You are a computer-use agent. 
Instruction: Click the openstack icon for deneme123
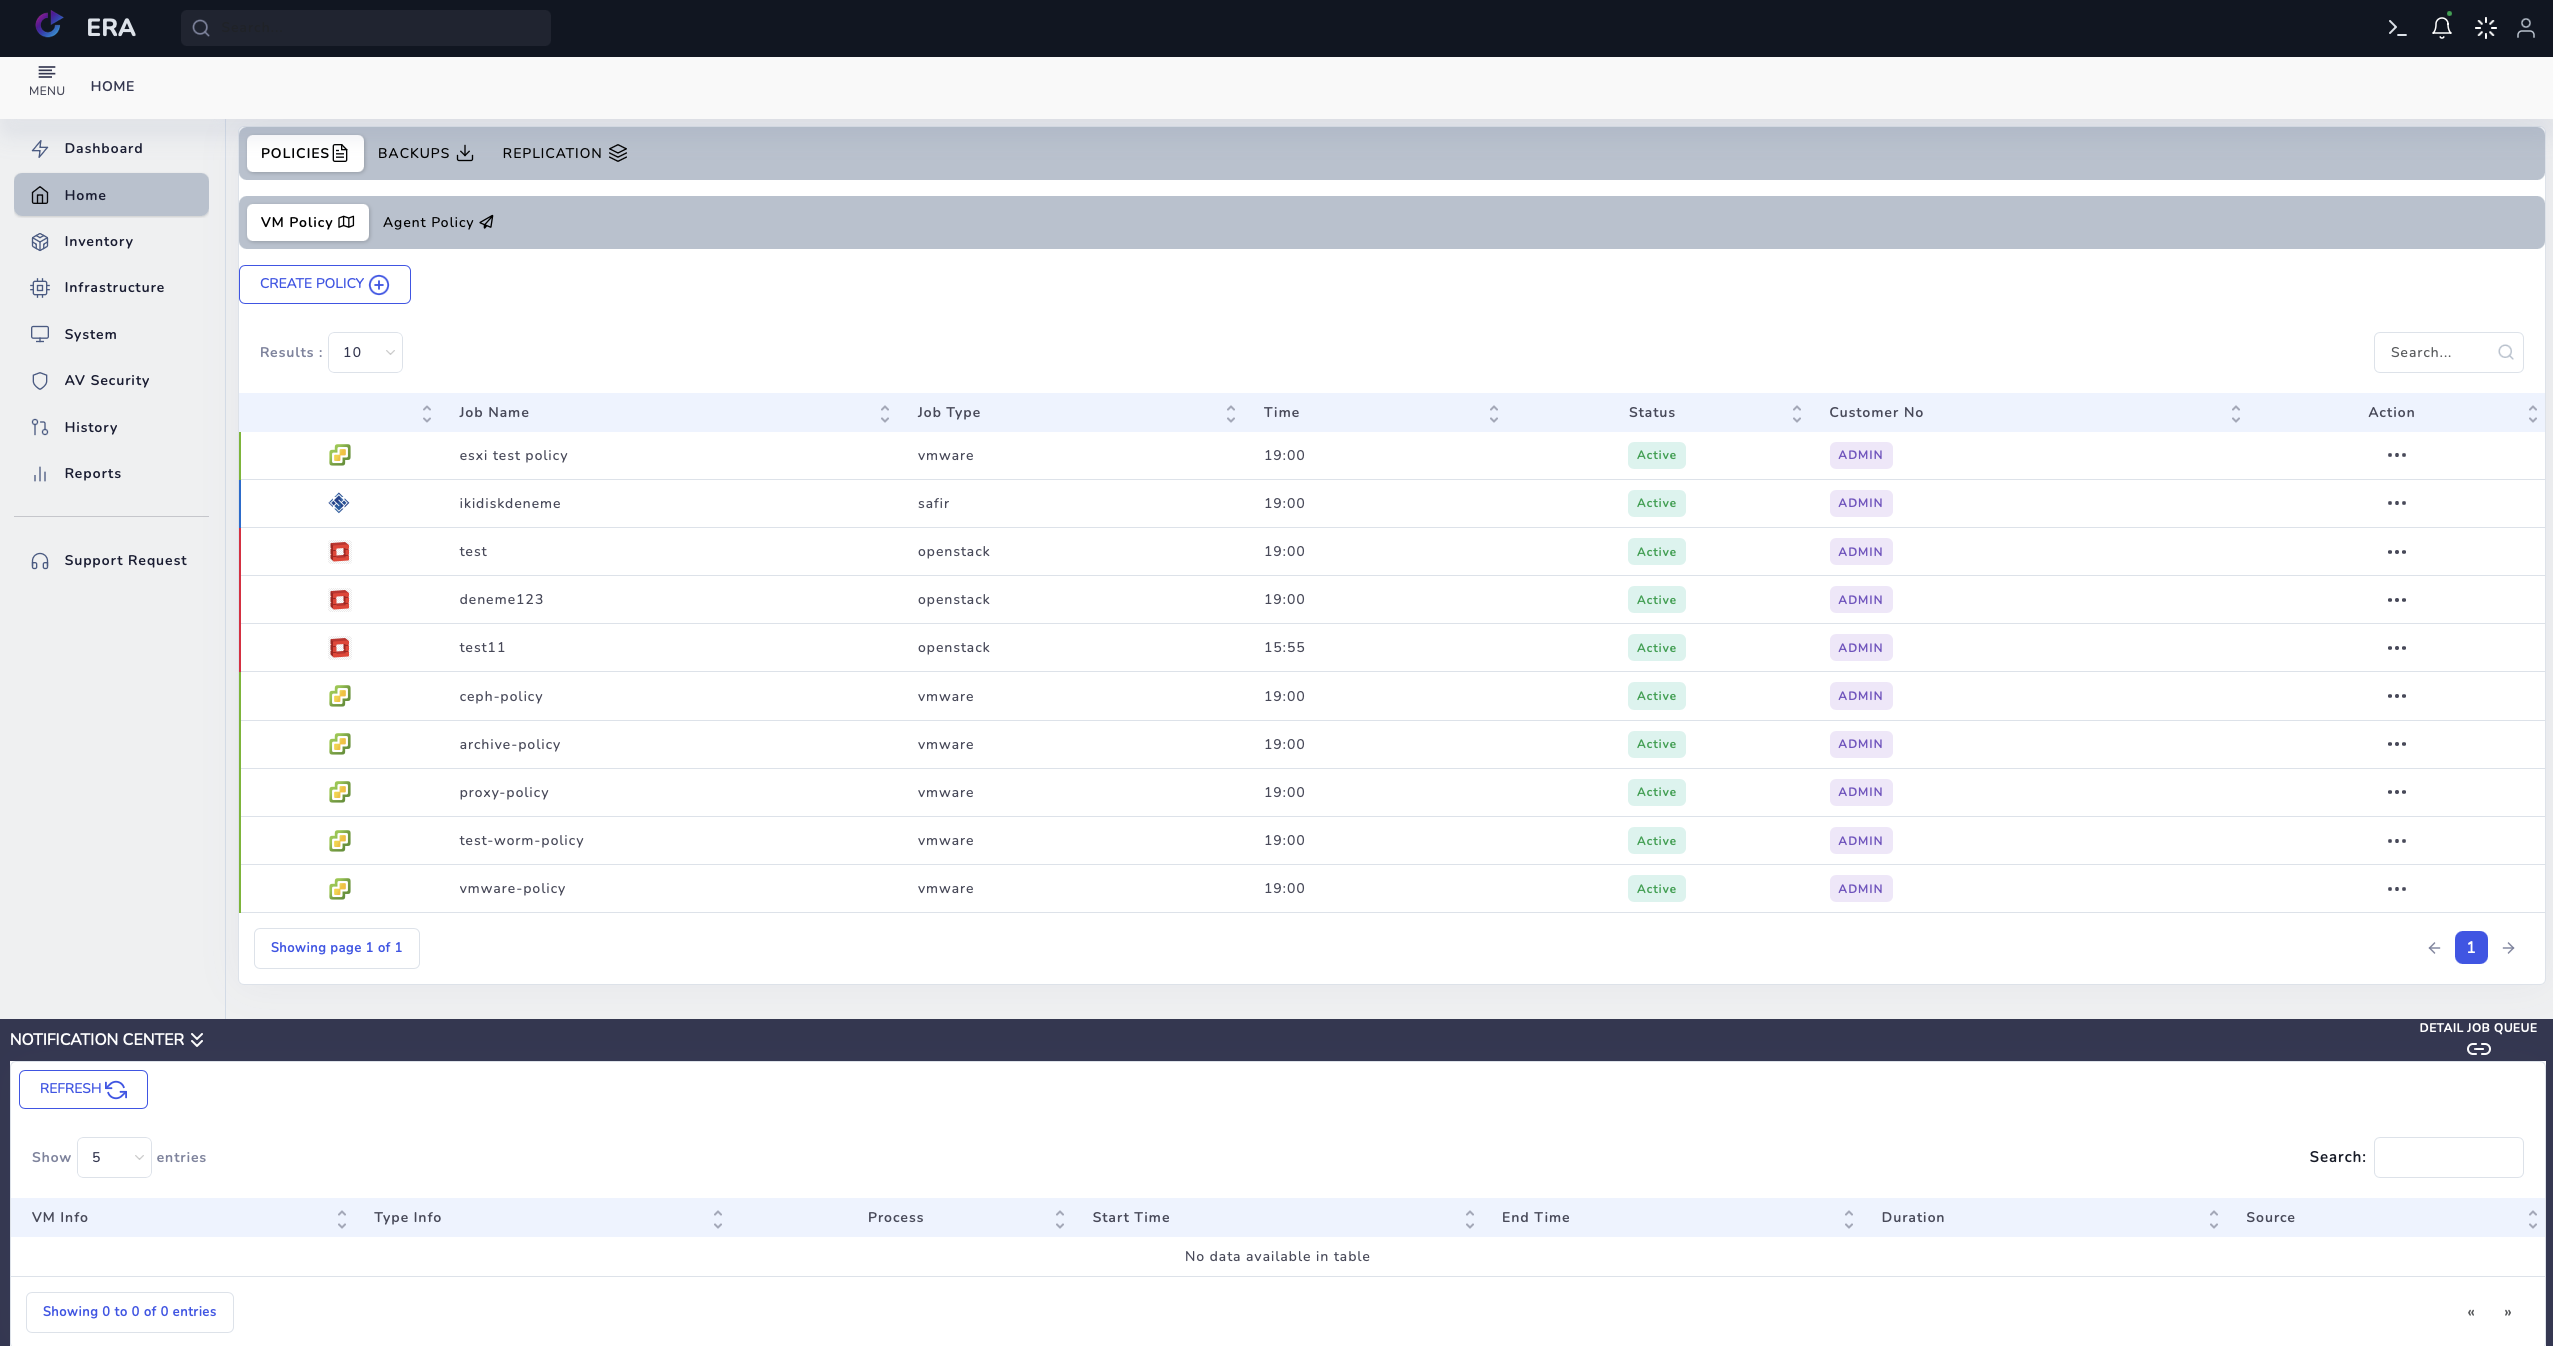coord(340,600)
